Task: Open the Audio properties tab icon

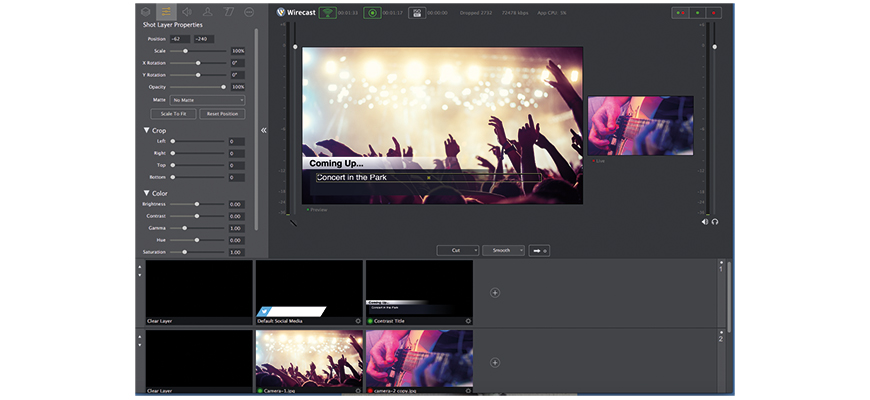Action: tap(185, 11)
